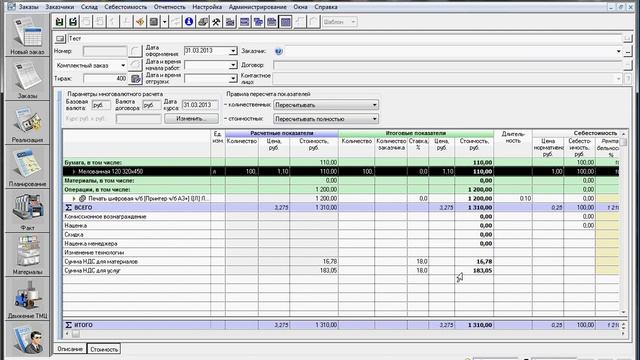Click the orange toolbar icon

(140, 22)
